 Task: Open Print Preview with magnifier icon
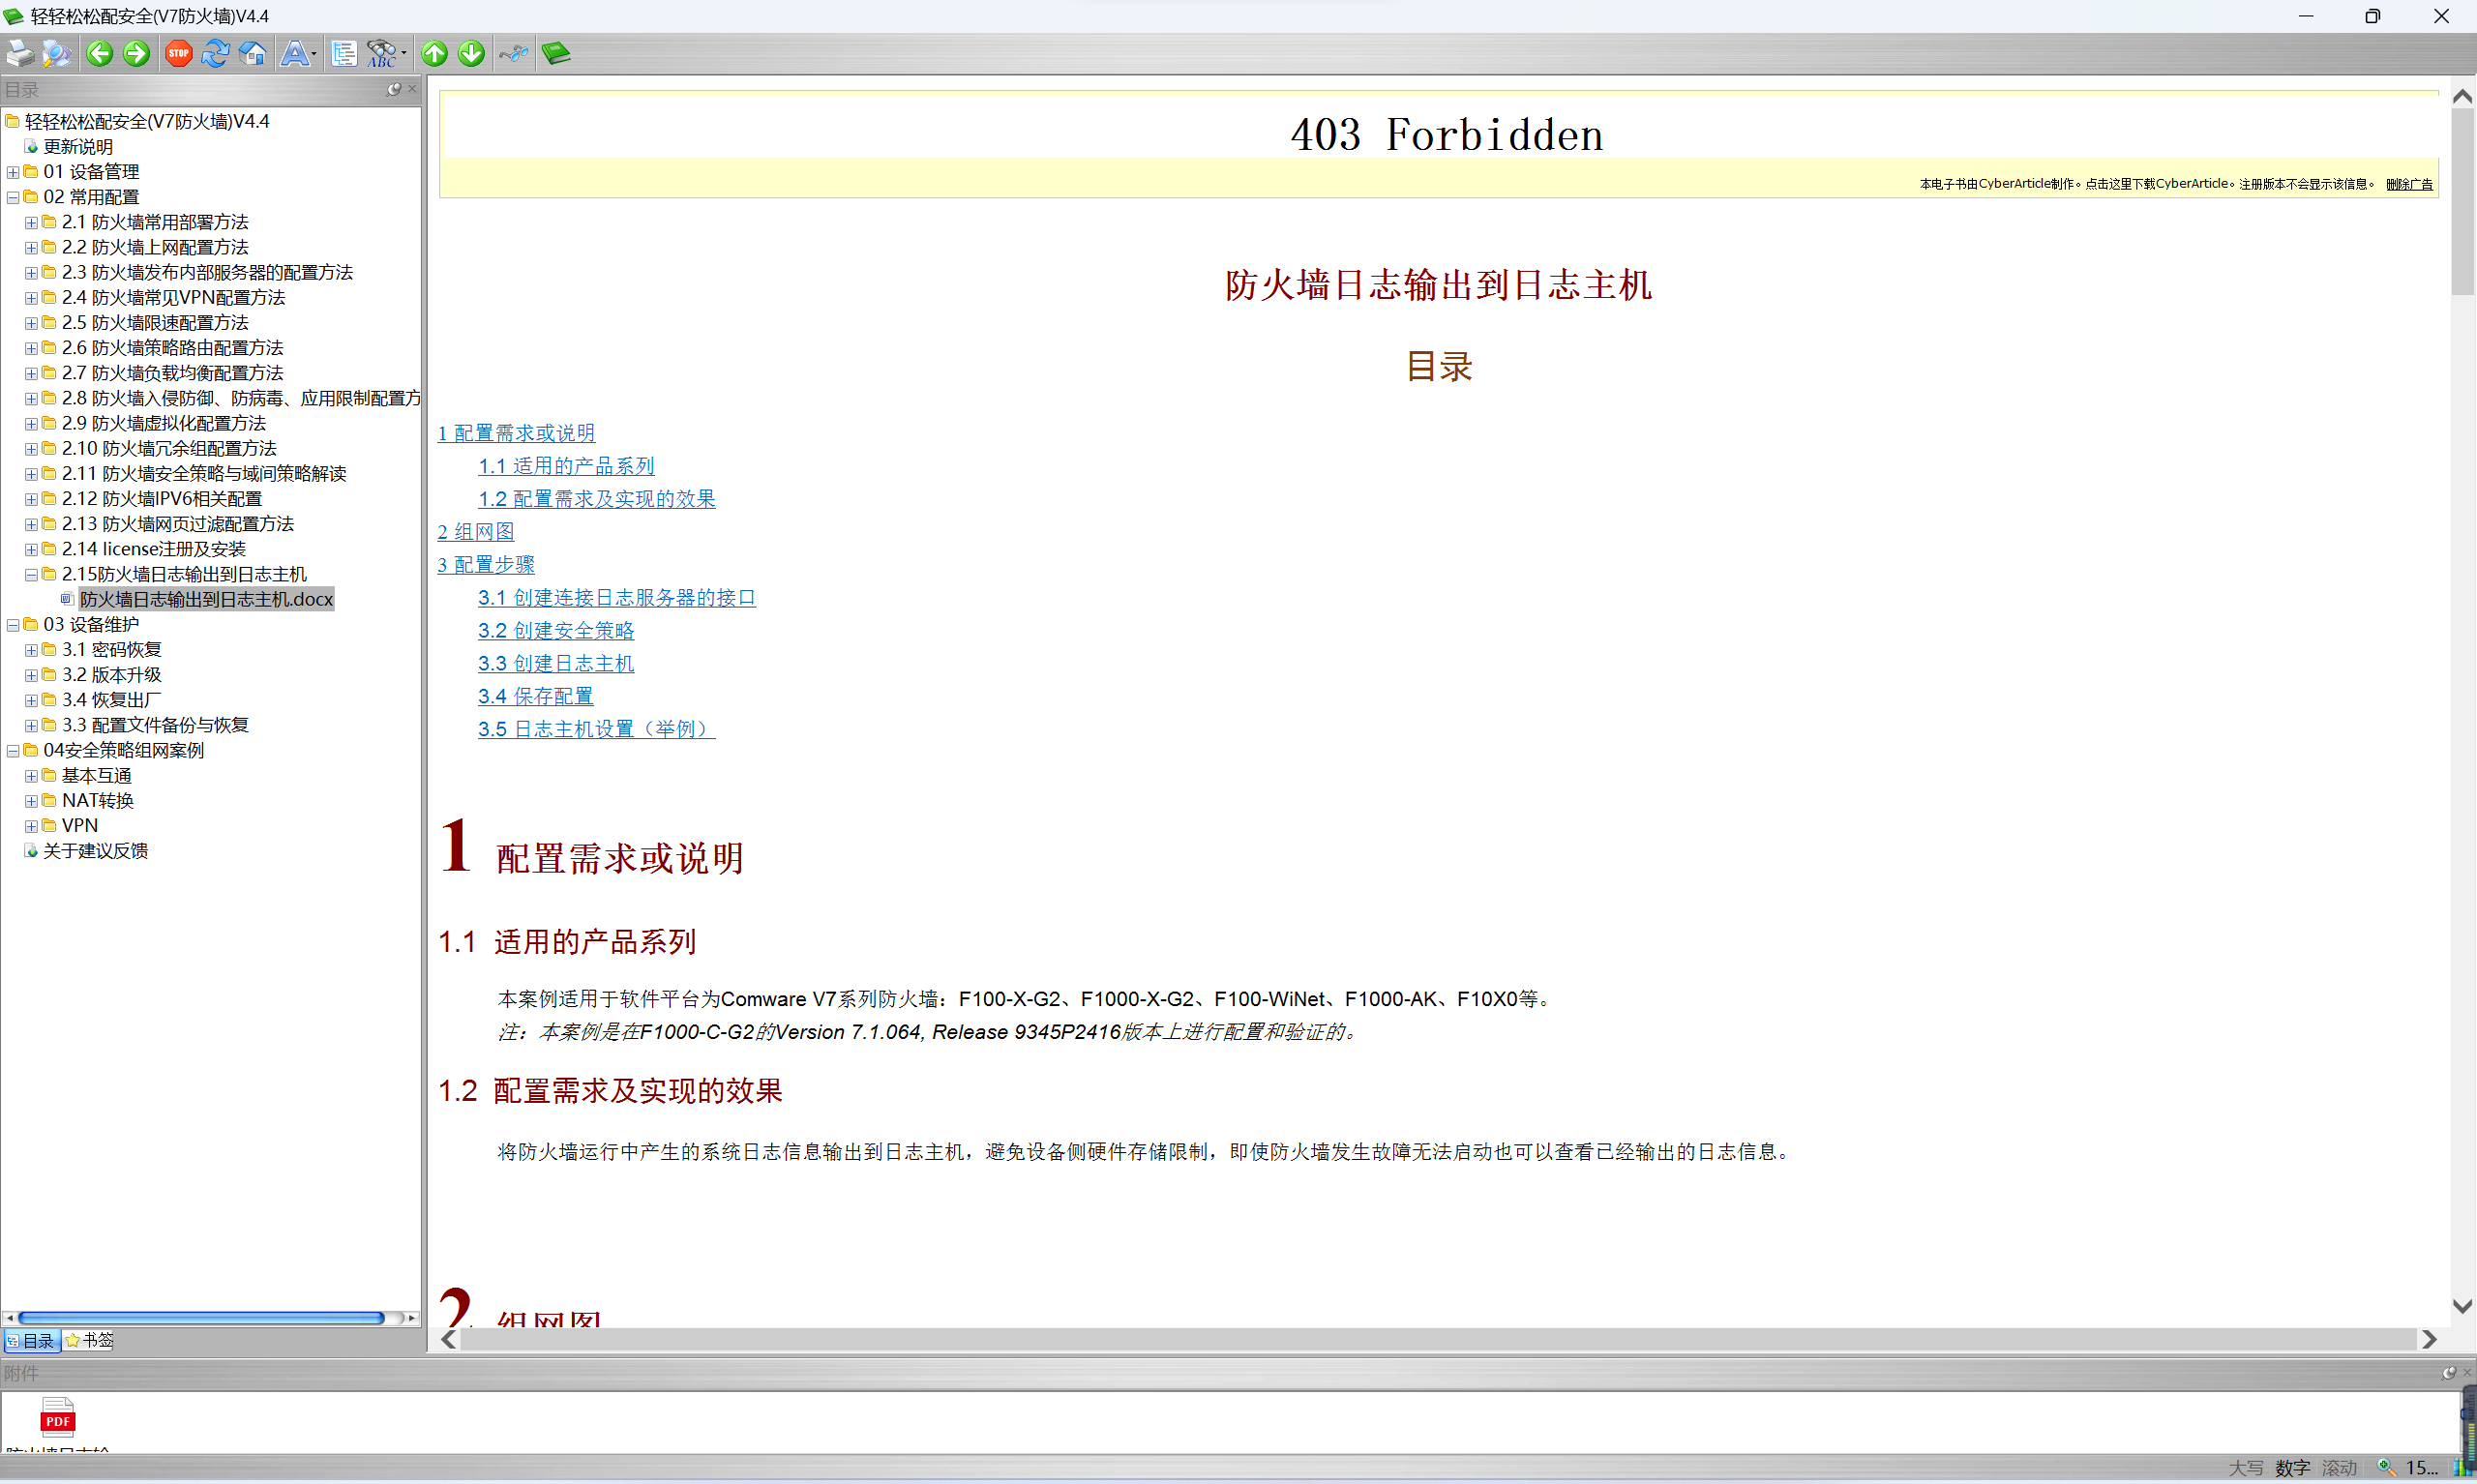coord(57,54)
